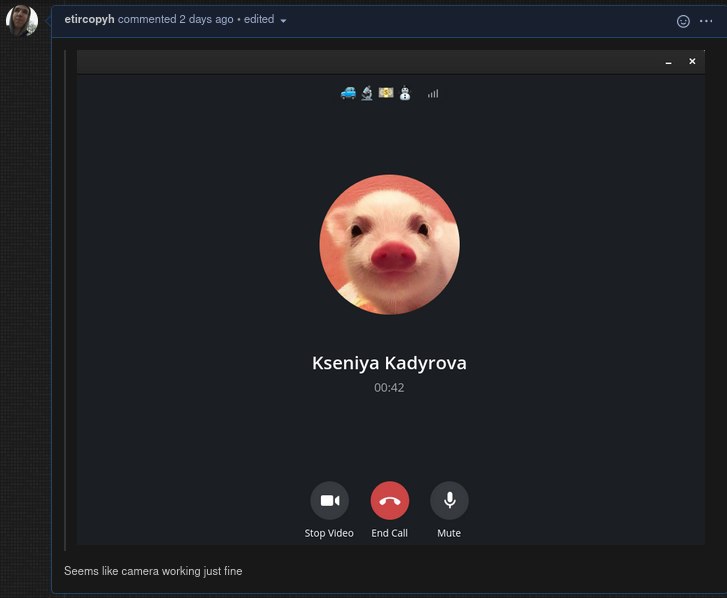Select 'Seems like camera working just fine' text
The image size is (727, 598).
click(x=153, y=571)
